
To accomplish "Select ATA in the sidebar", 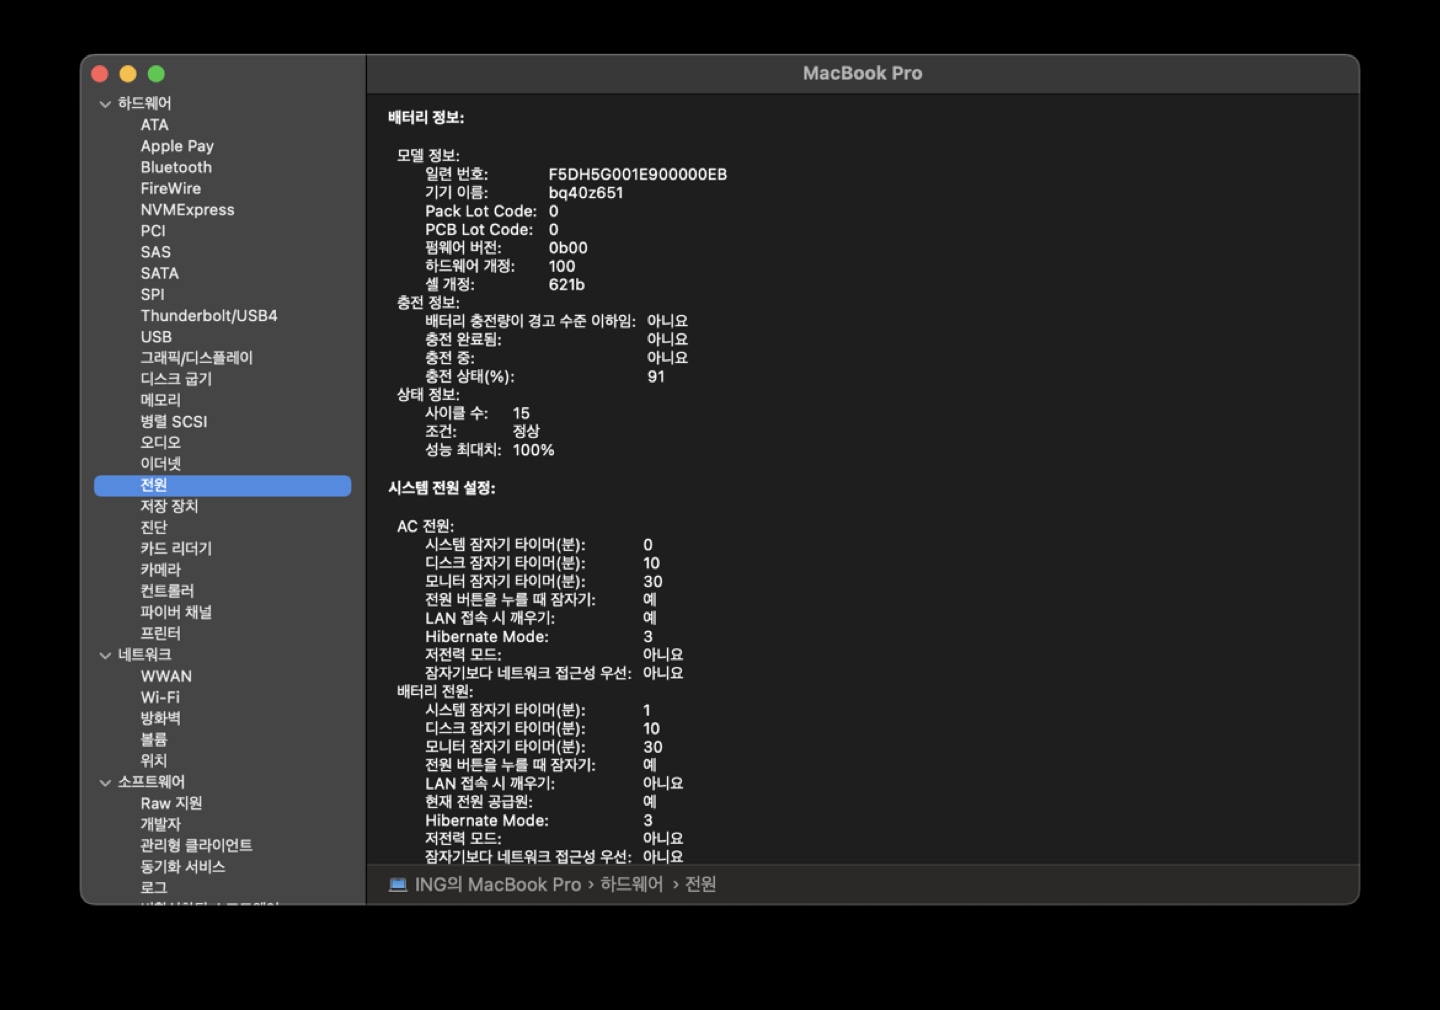I will click(x=154, y=125).
